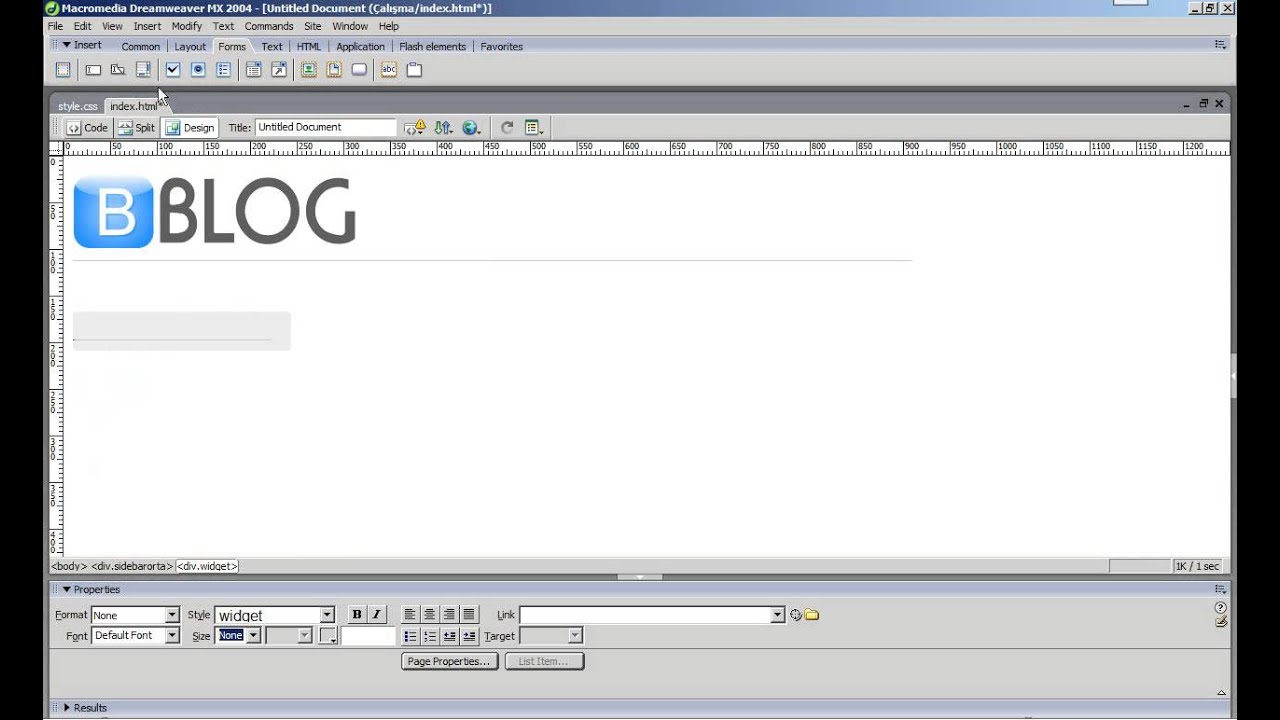
Task: Switch to Code view
Action: (87, 128)
